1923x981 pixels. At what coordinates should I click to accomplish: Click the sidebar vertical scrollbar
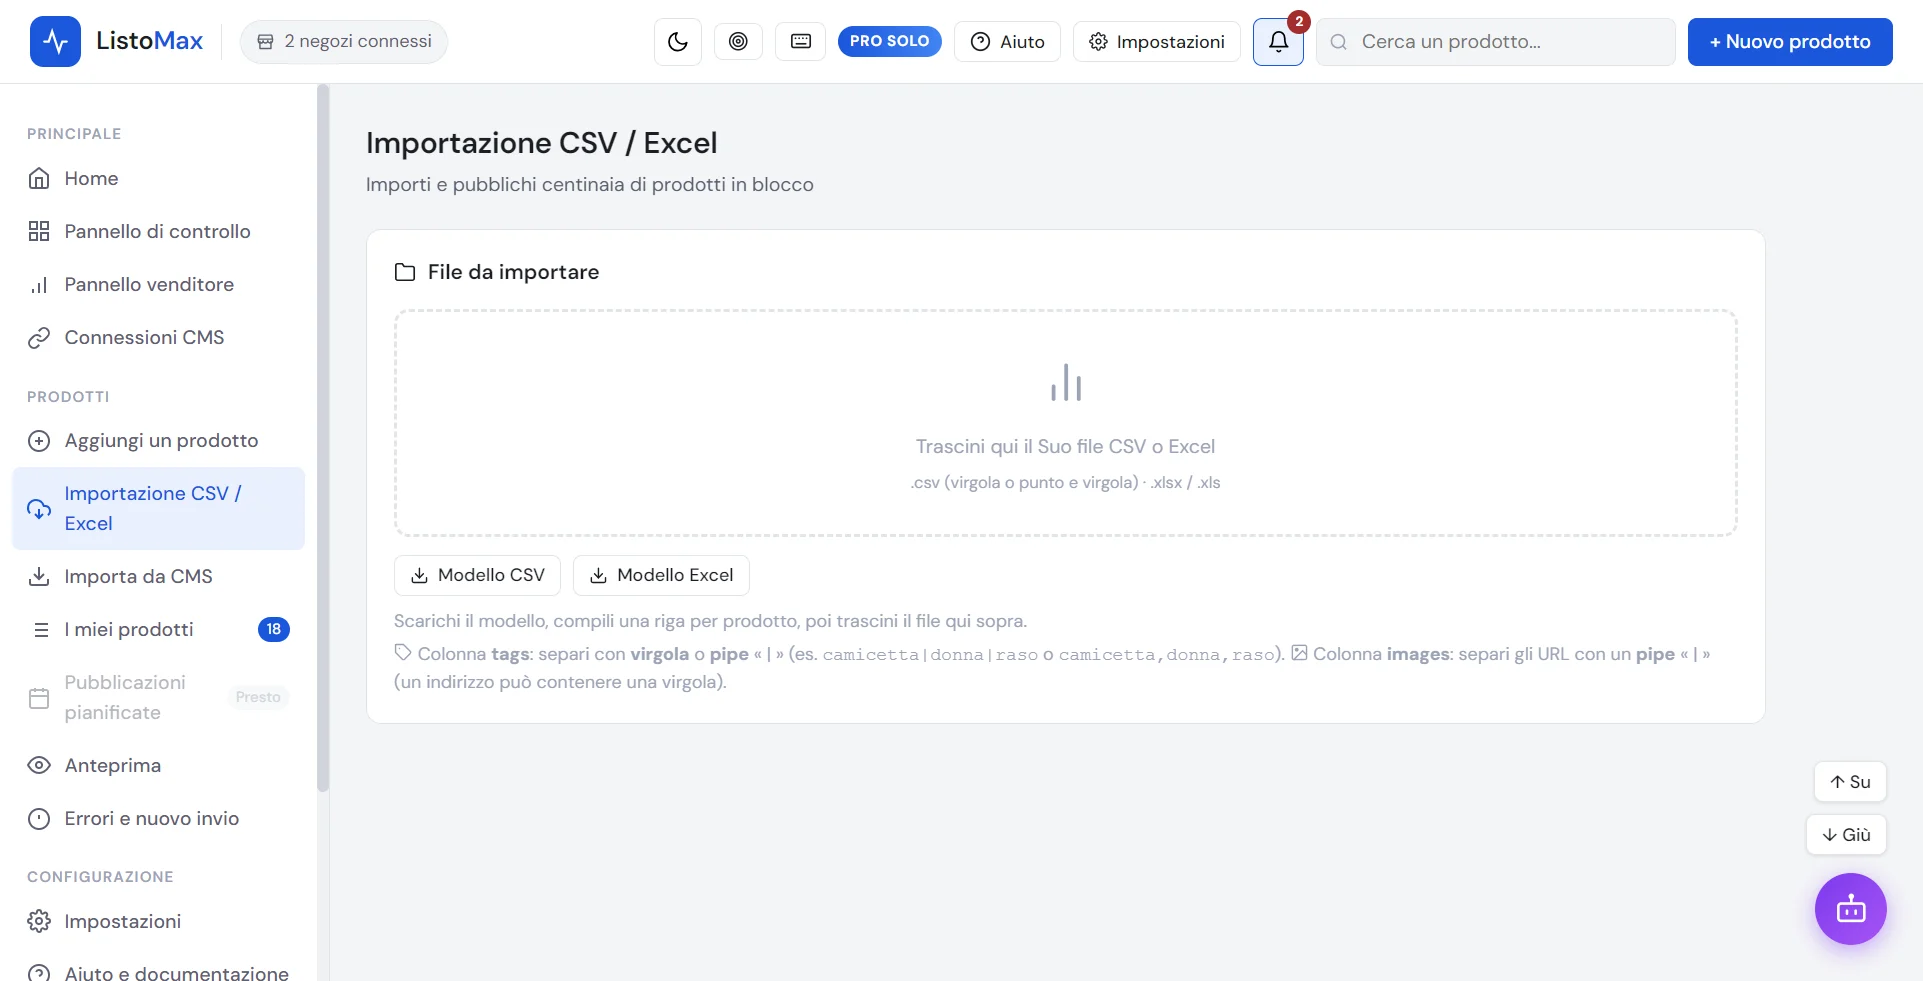[323, 439]
